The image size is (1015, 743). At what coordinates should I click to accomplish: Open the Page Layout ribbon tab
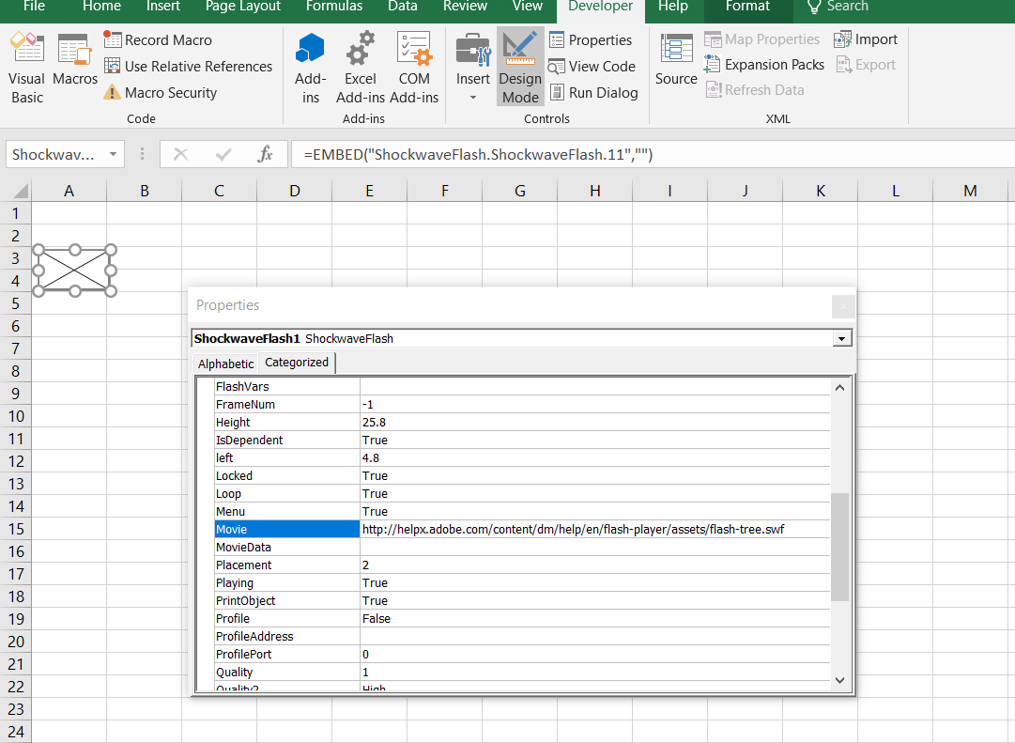[243, 7]
